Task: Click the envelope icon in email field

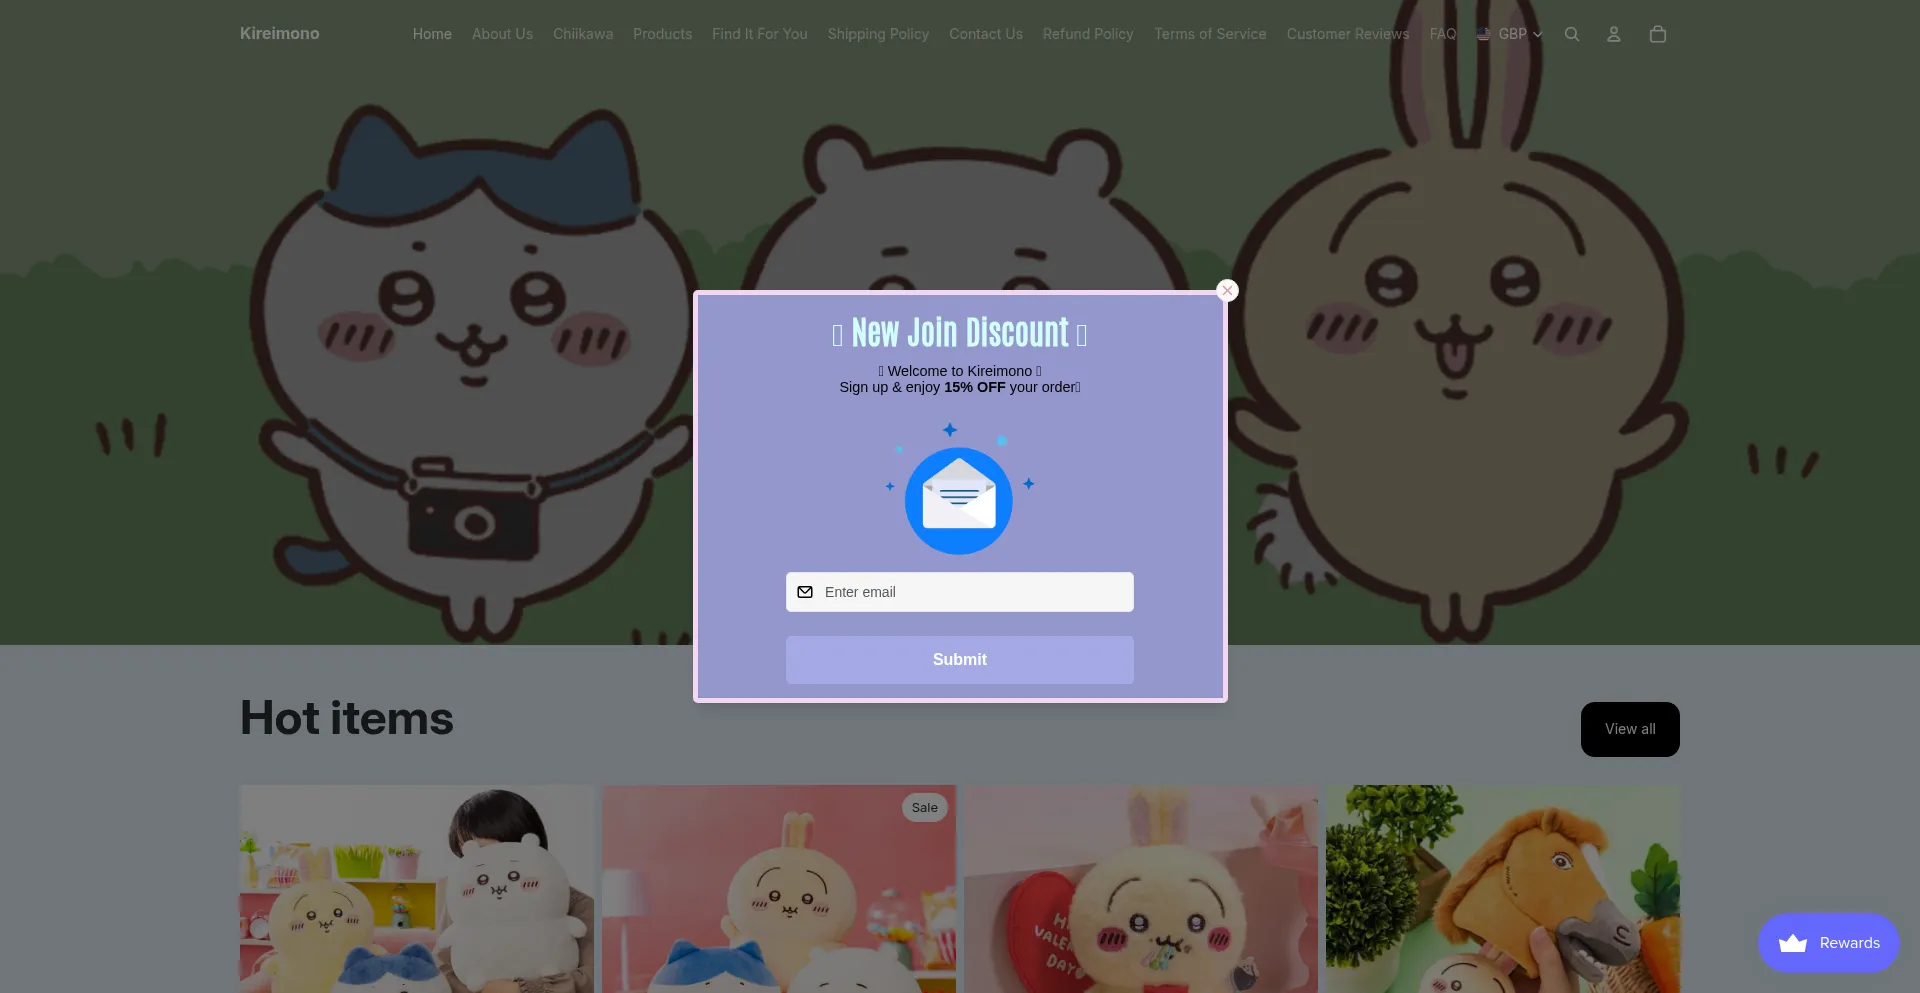Action: 805,592
